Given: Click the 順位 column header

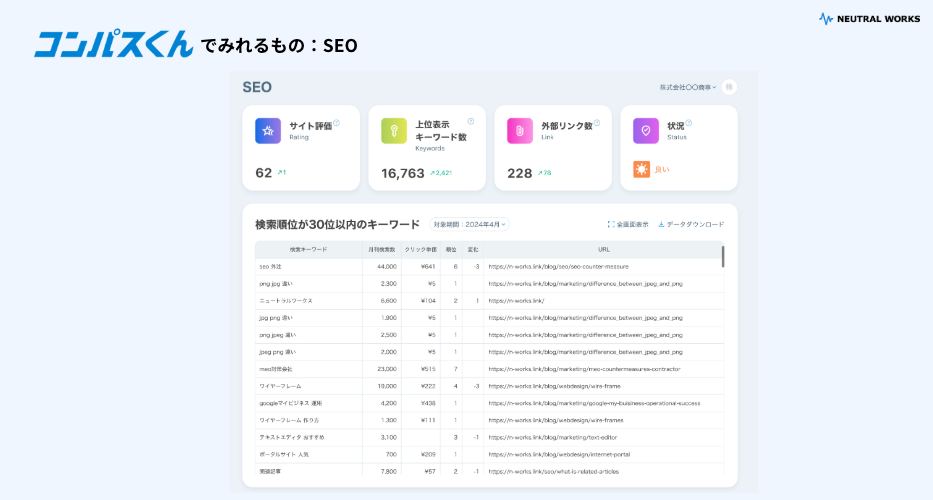Looking at the screenshot, I should (x=451, y=249).
